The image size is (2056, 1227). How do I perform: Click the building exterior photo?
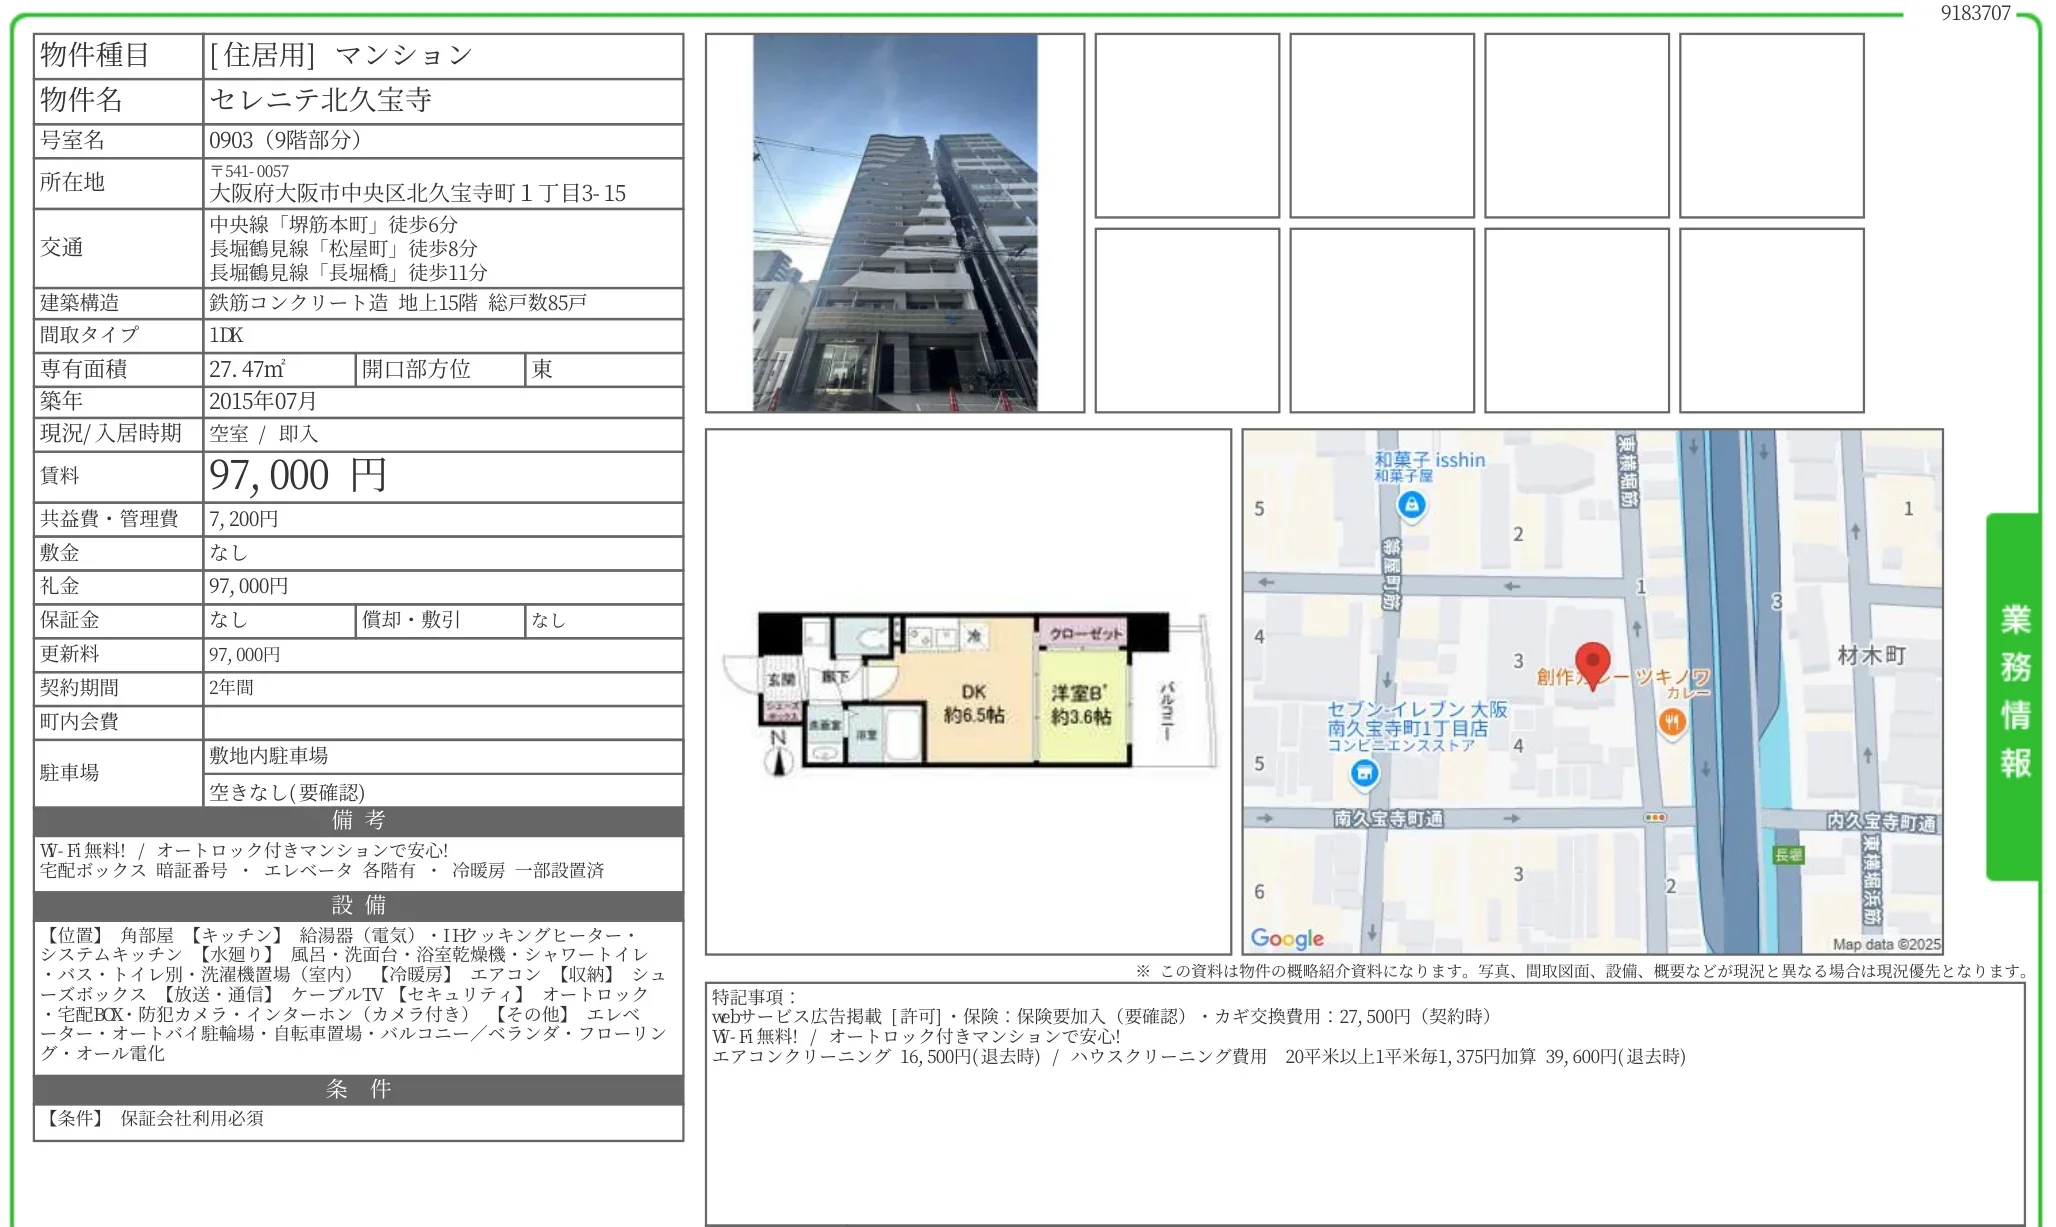point(895,223)
